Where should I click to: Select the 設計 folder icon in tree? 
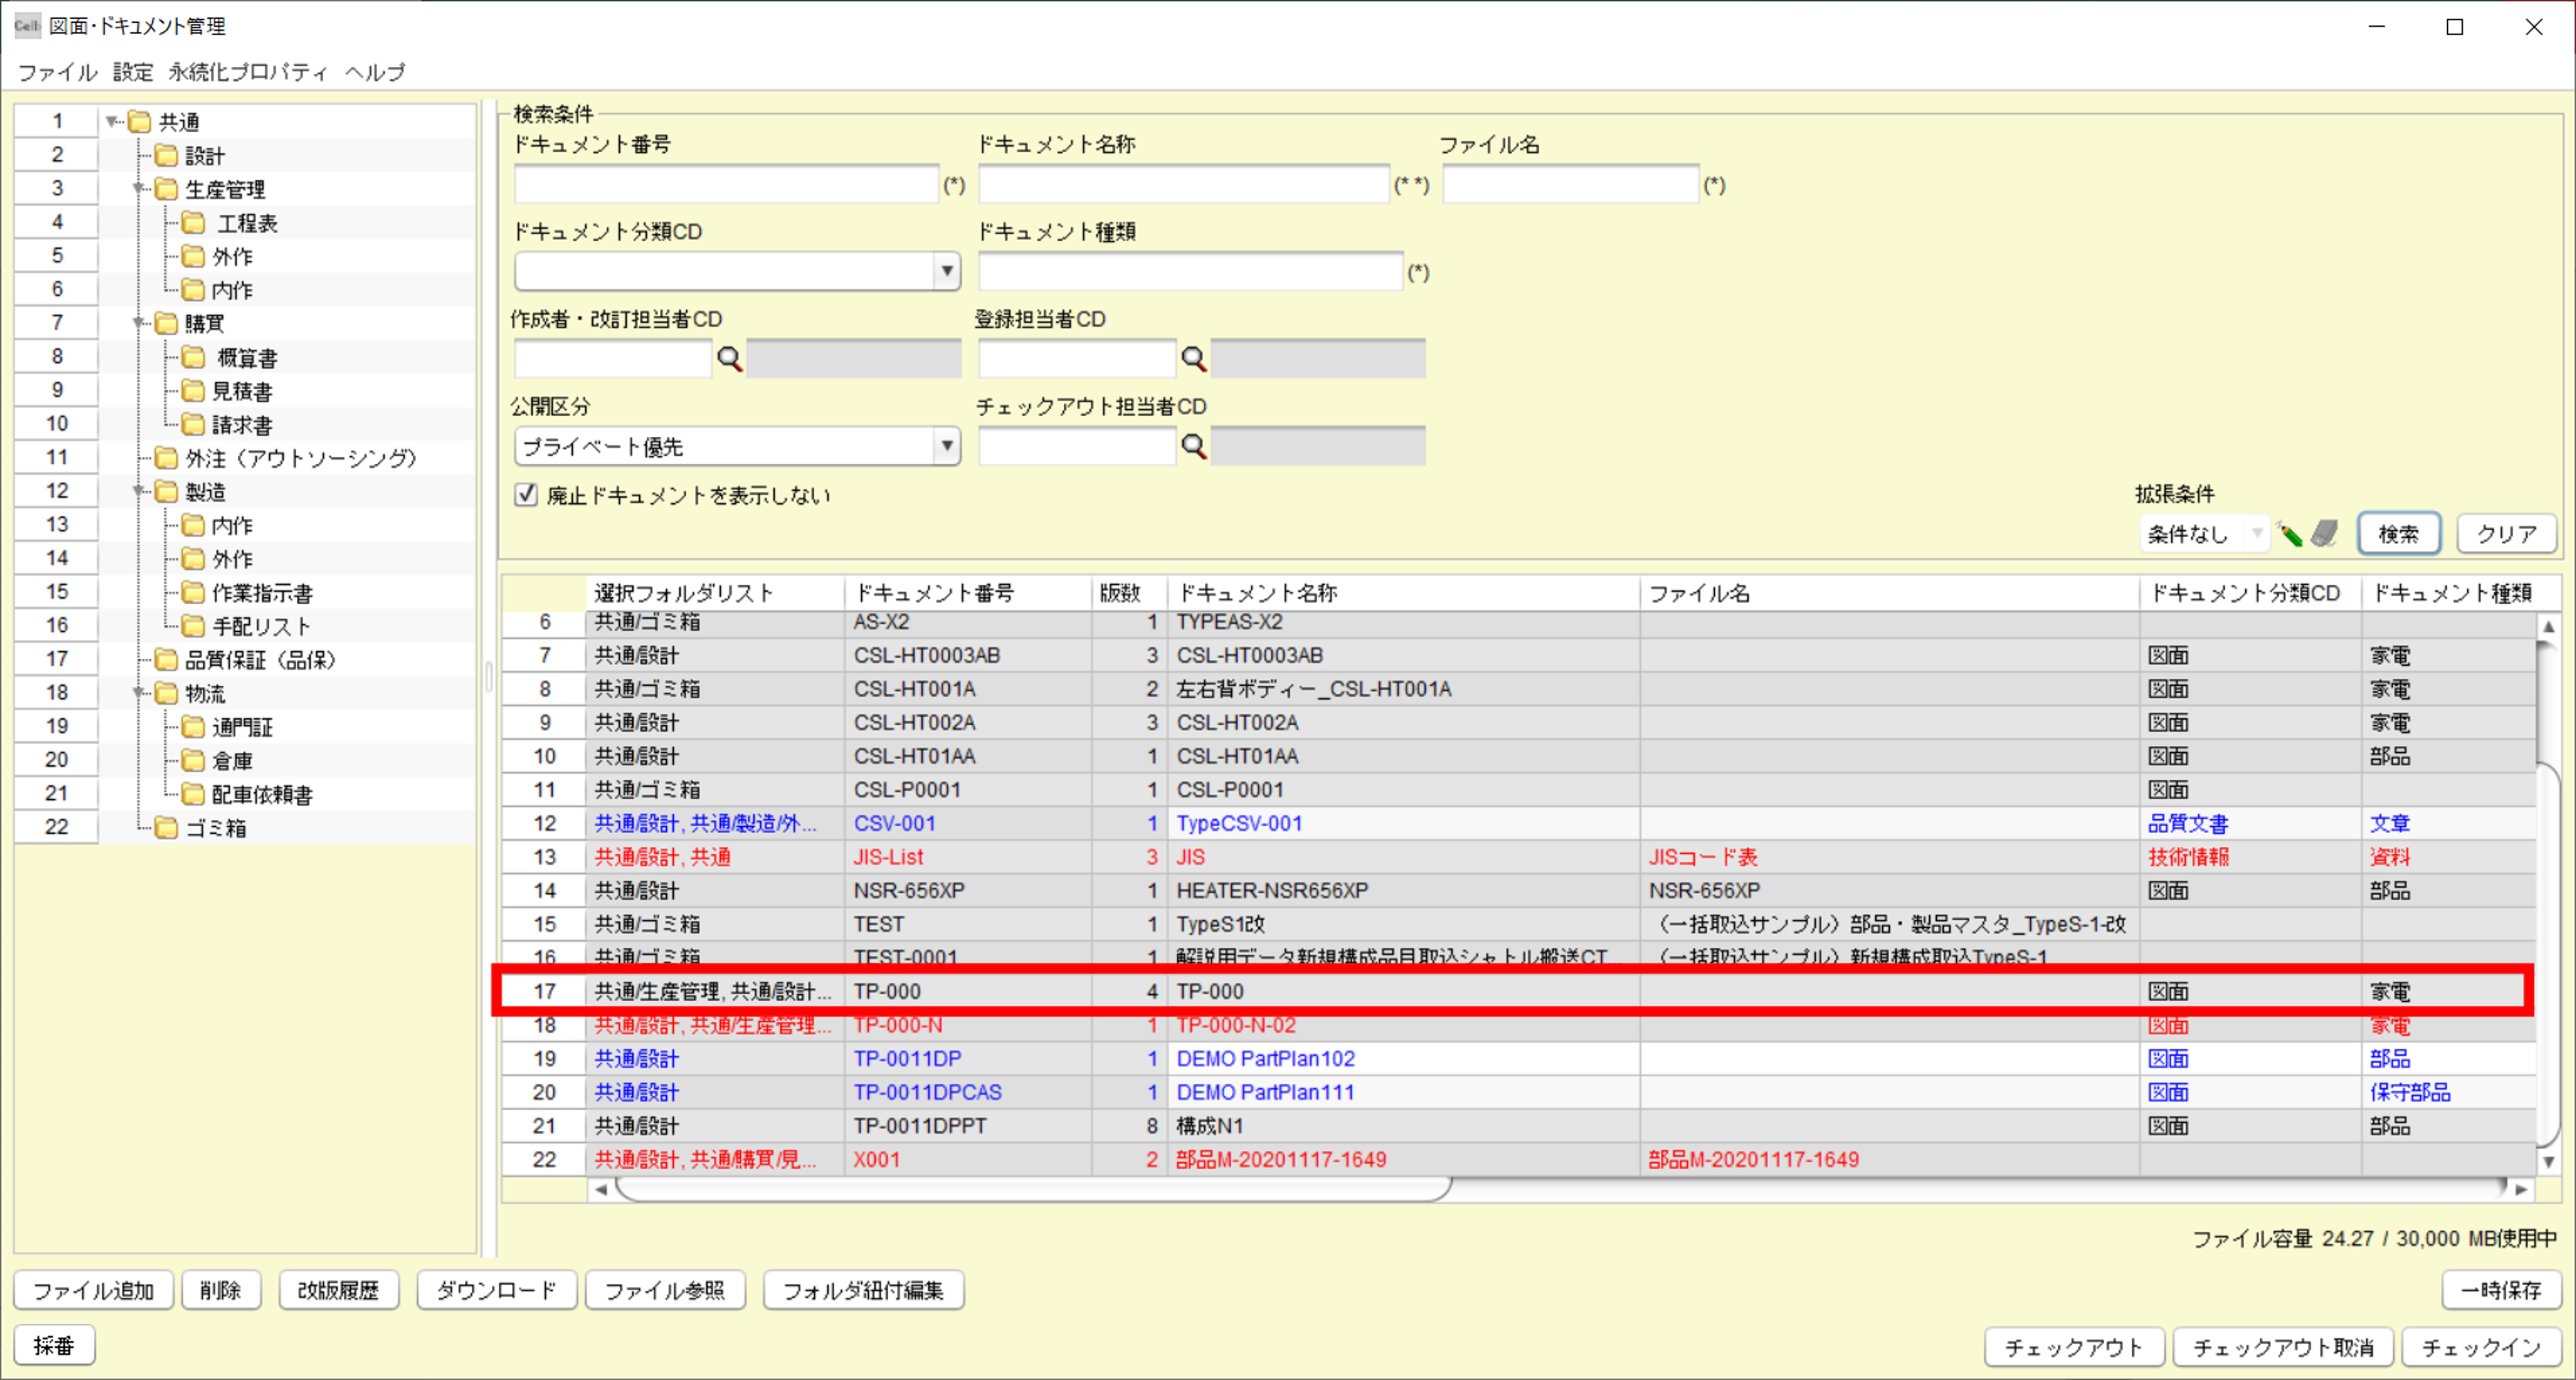pos(167,156)
